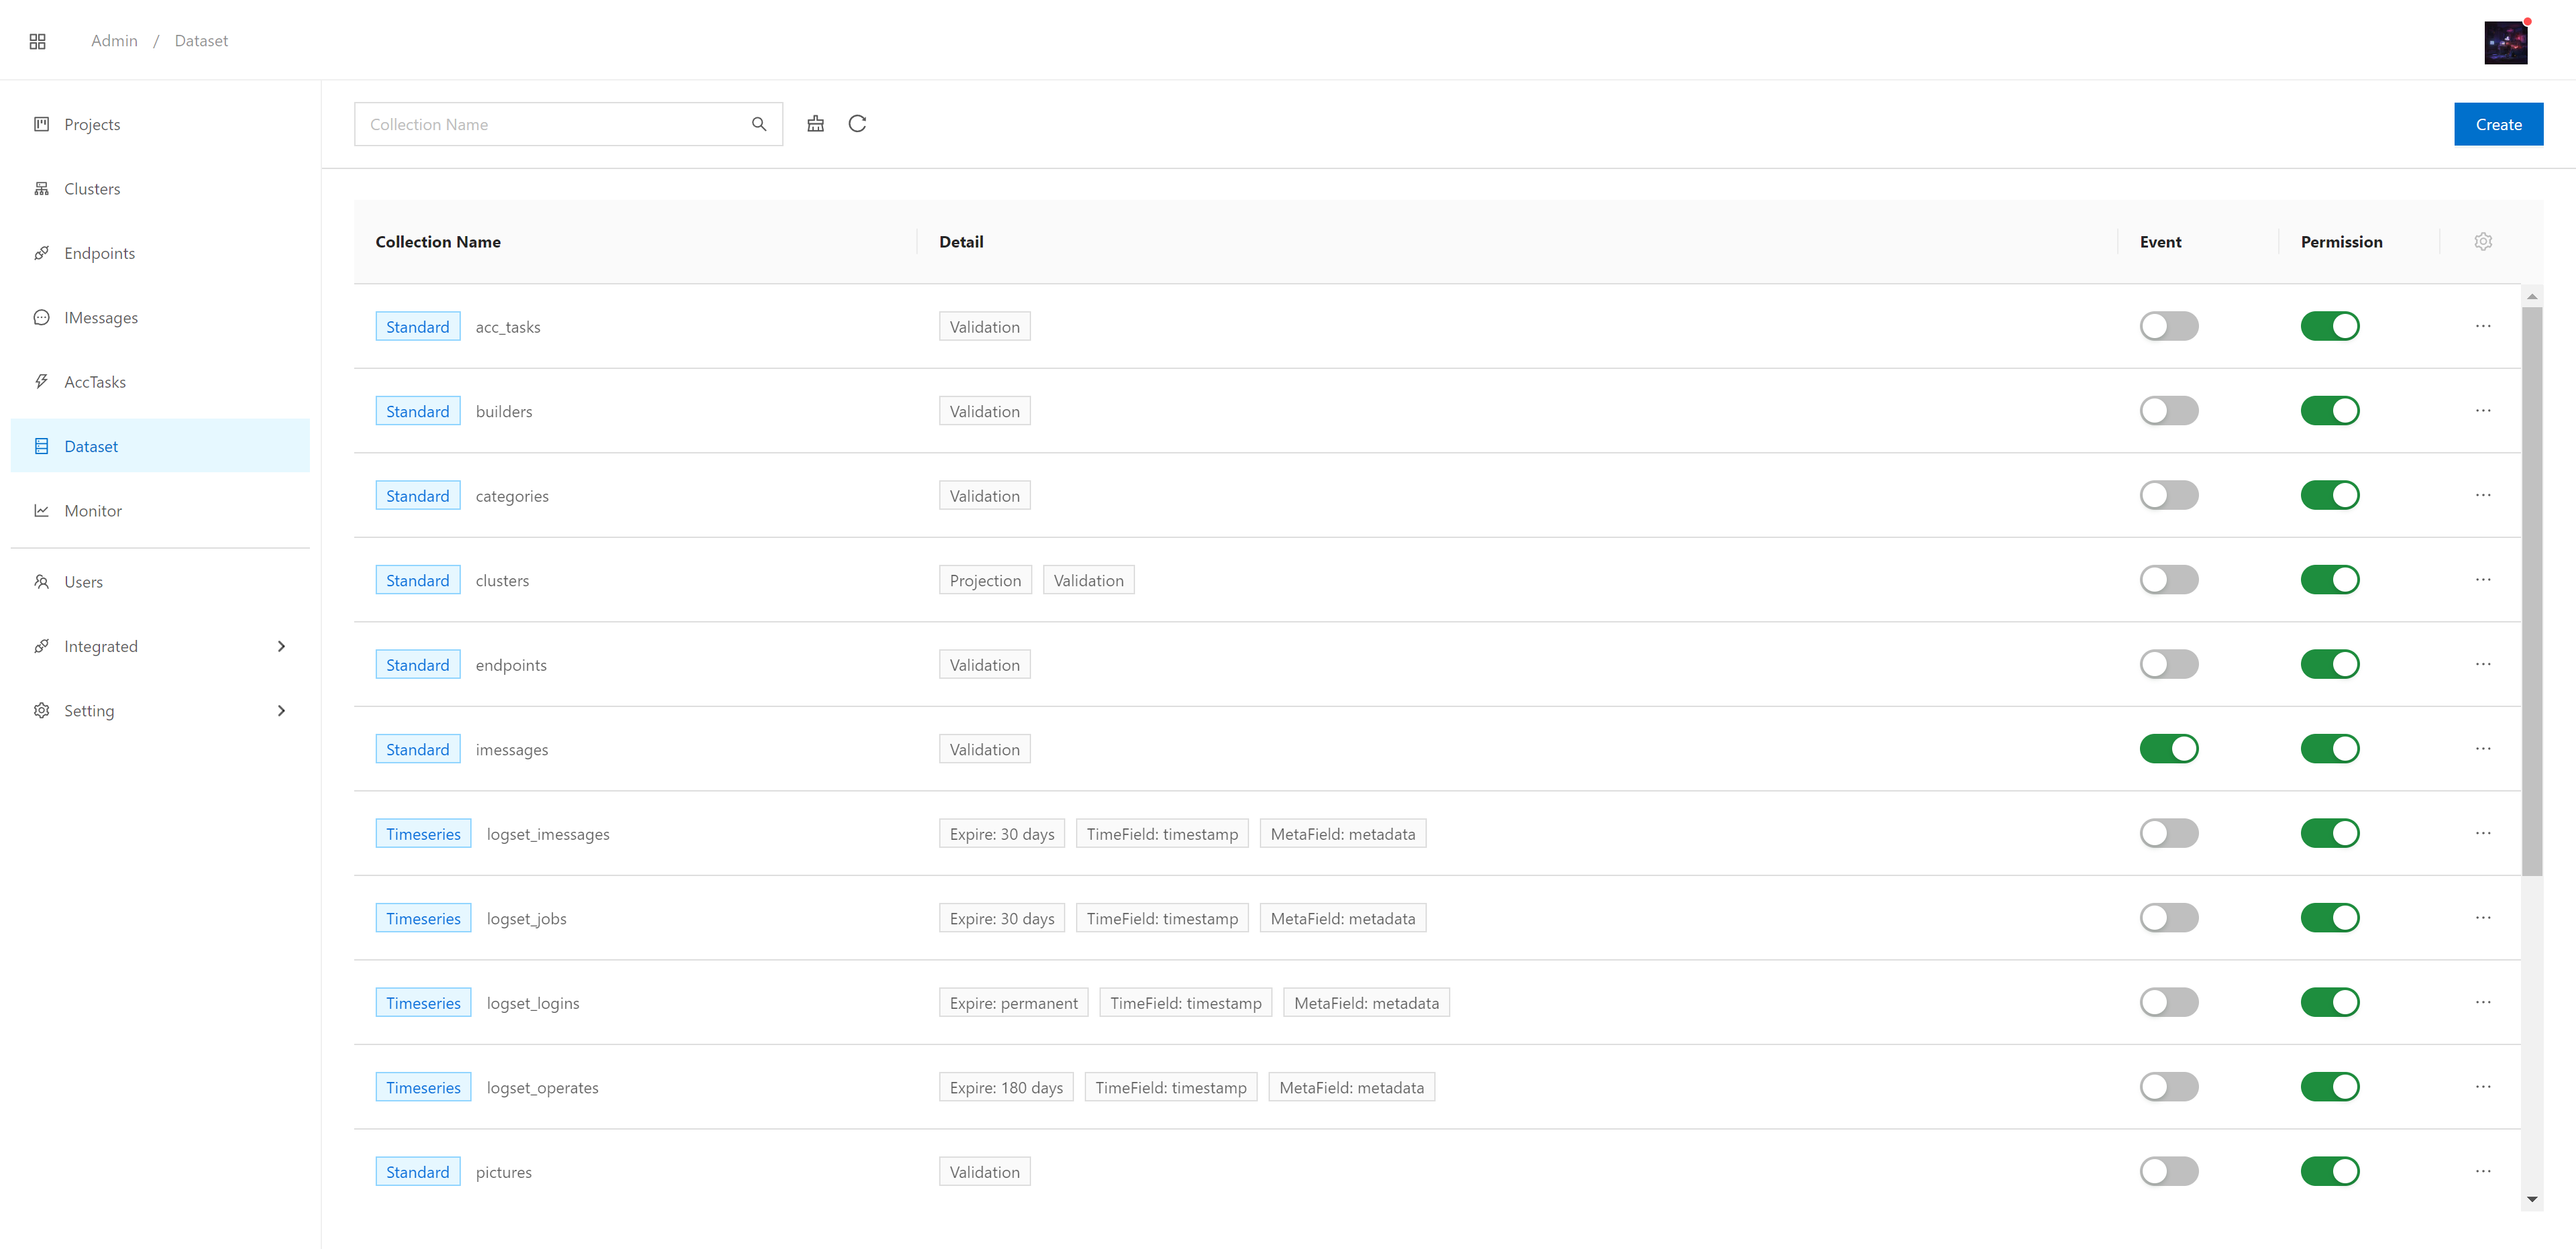
Task: Disable Event toggle for imessages
Action: (x=2168, y=749)
